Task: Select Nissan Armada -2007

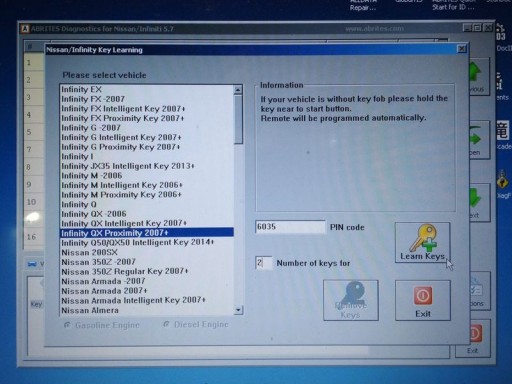Action: (x=147, y=281)
